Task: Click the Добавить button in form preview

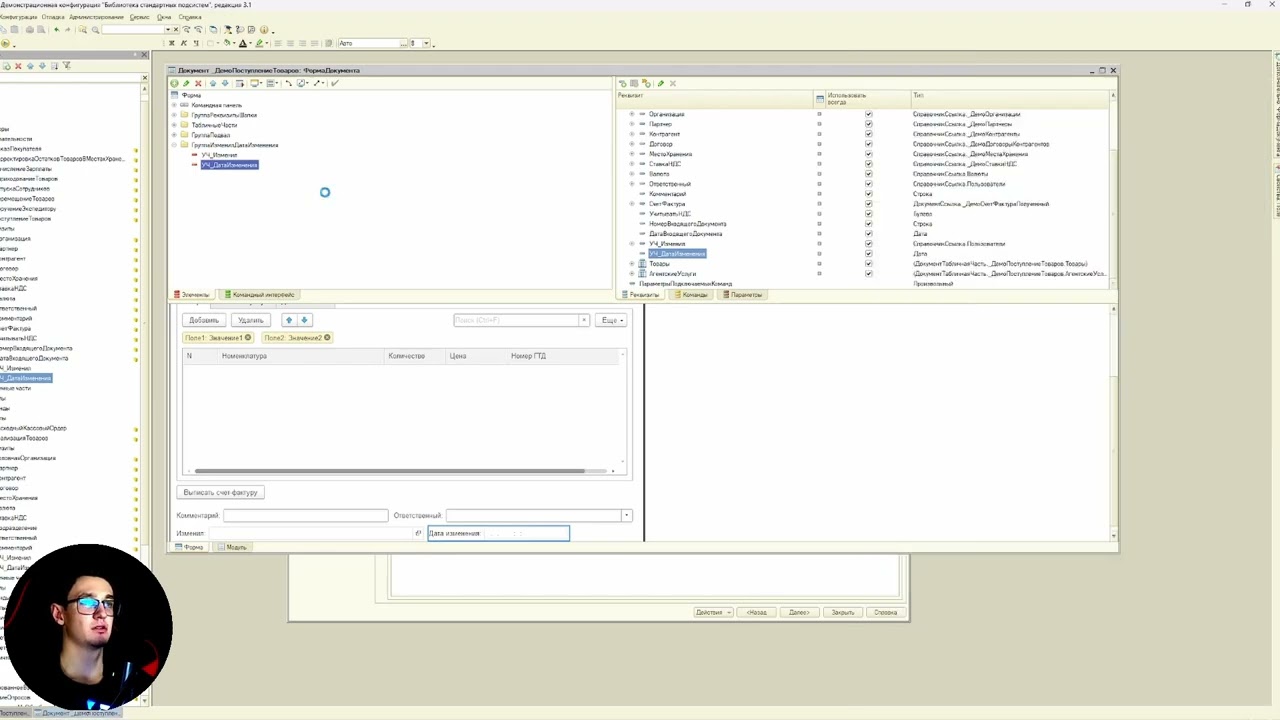Action: [204, 320]
